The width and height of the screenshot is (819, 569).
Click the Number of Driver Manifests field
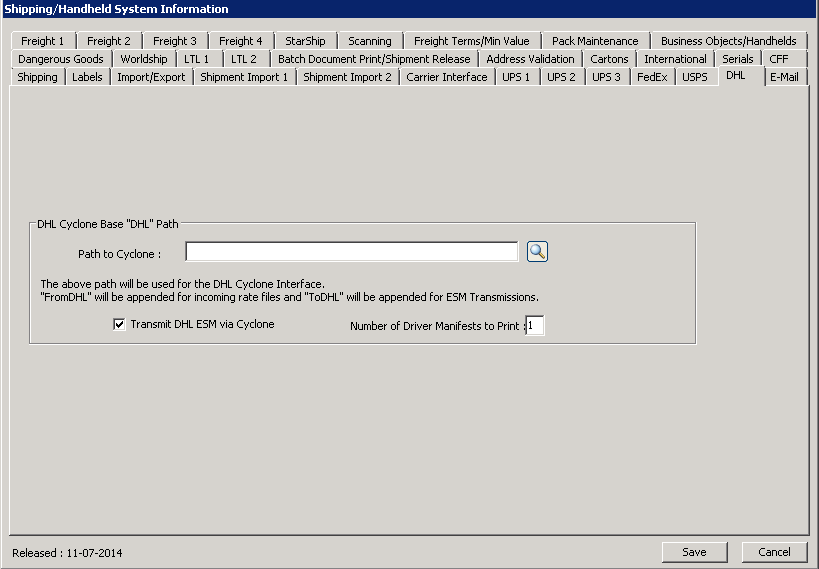[x=535, y=326]
